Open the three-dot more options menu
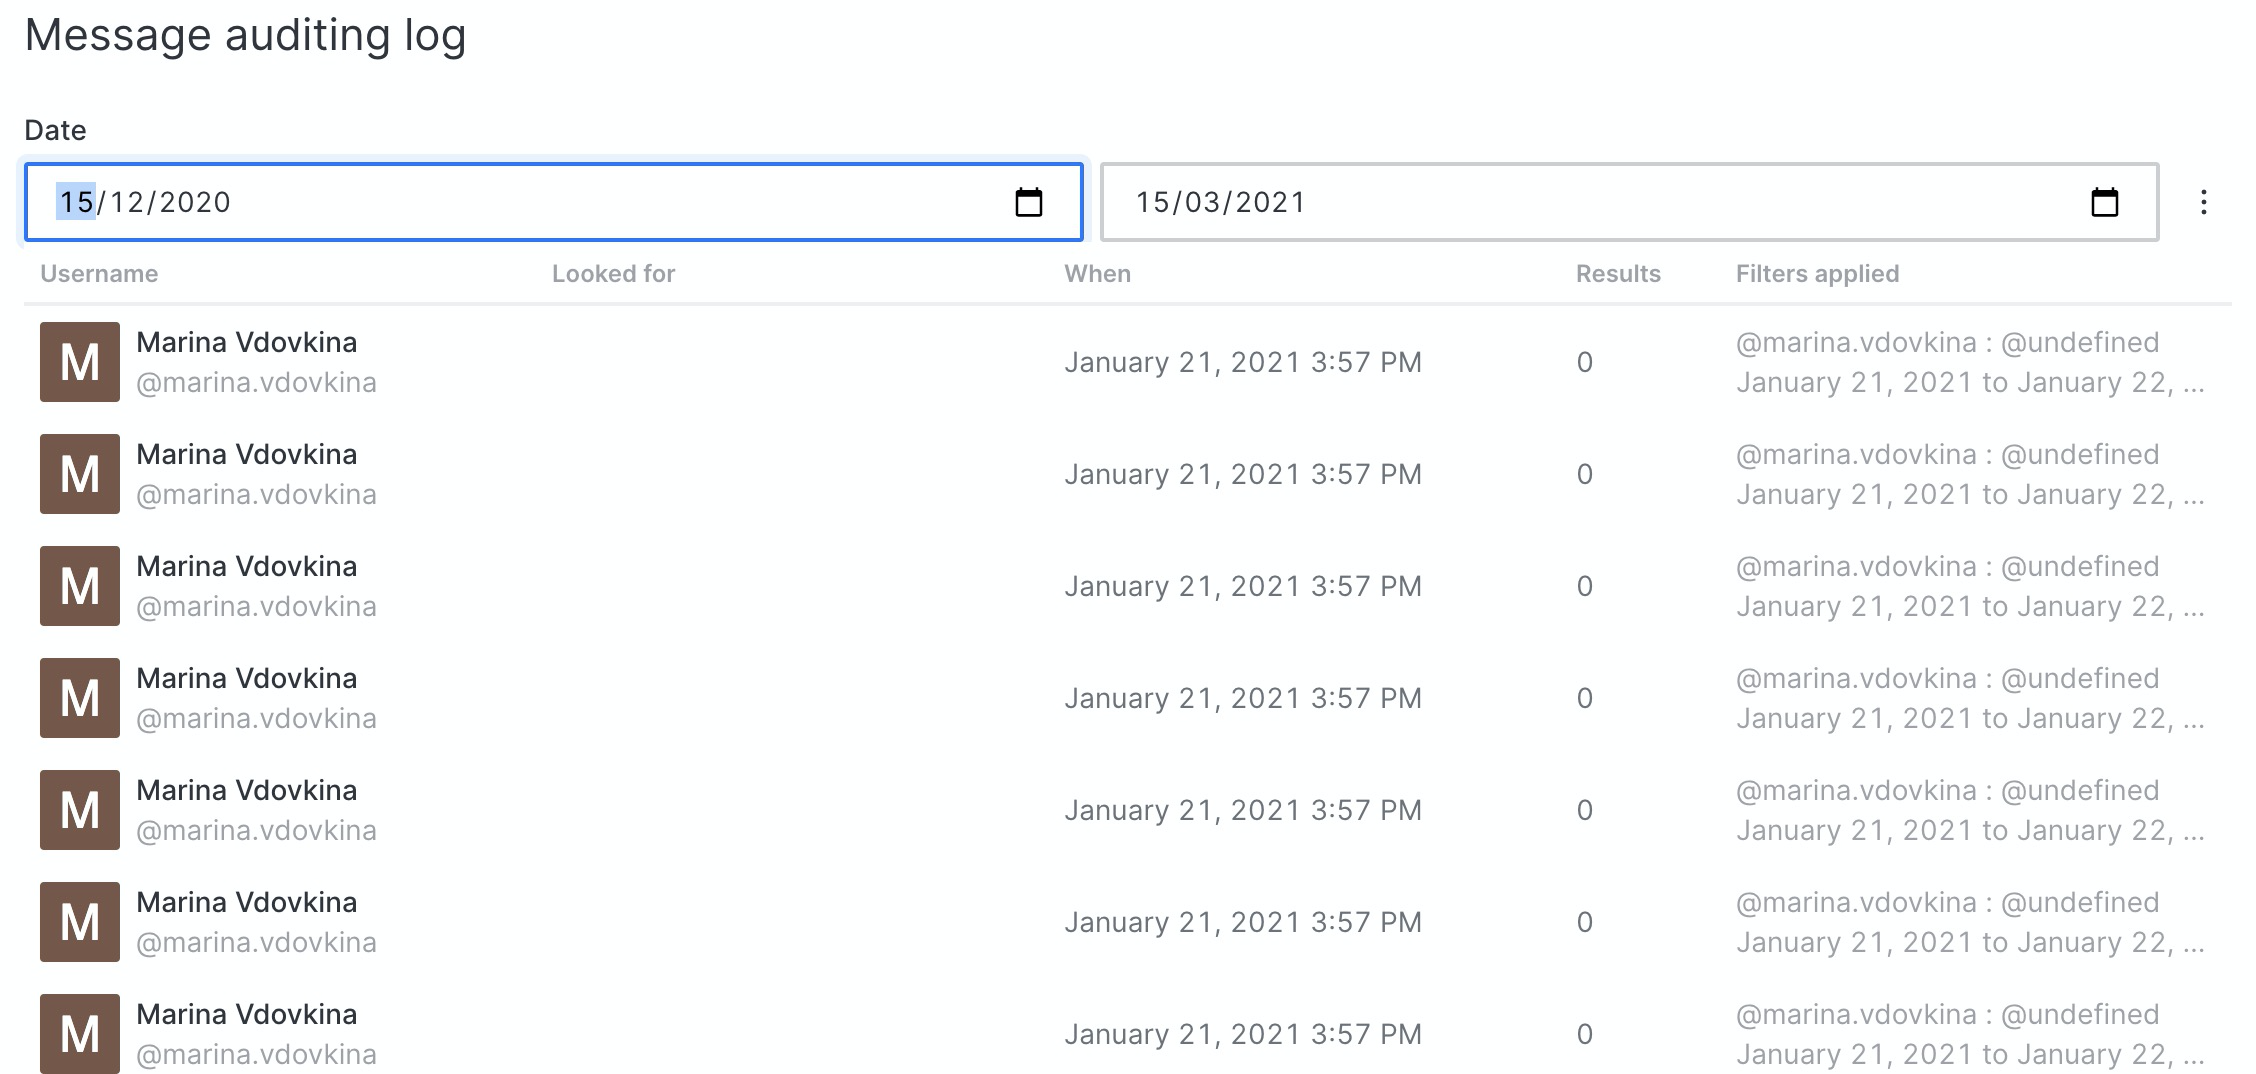This screenshot has width=2256, height=1074. (x=2203, y=202)
